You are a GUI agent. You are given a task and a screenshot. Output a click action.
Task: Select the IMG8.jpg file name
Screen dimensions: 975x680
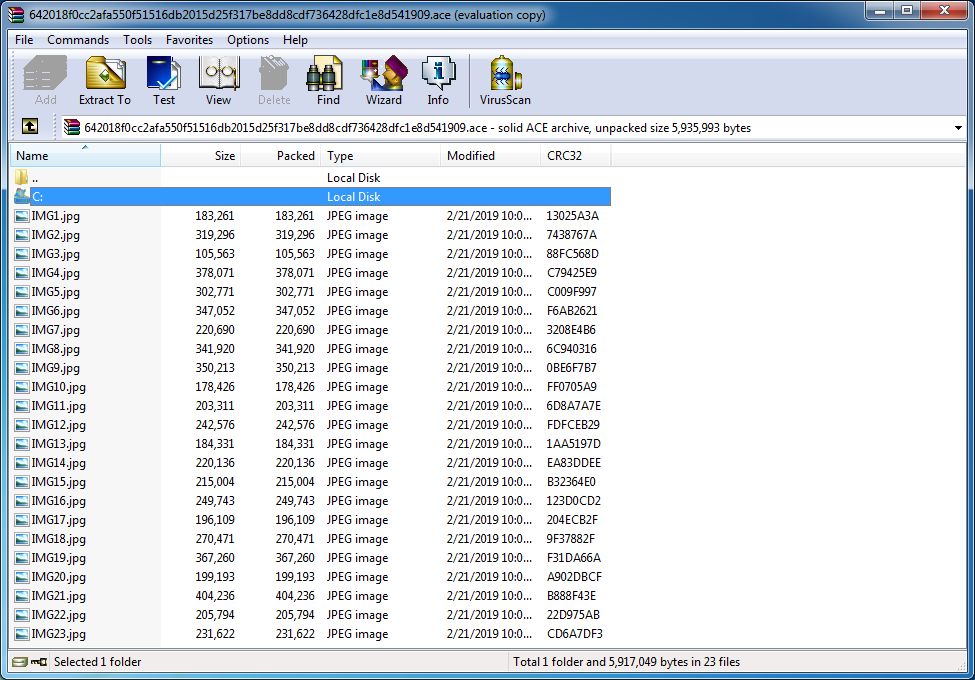click(55, 349)
